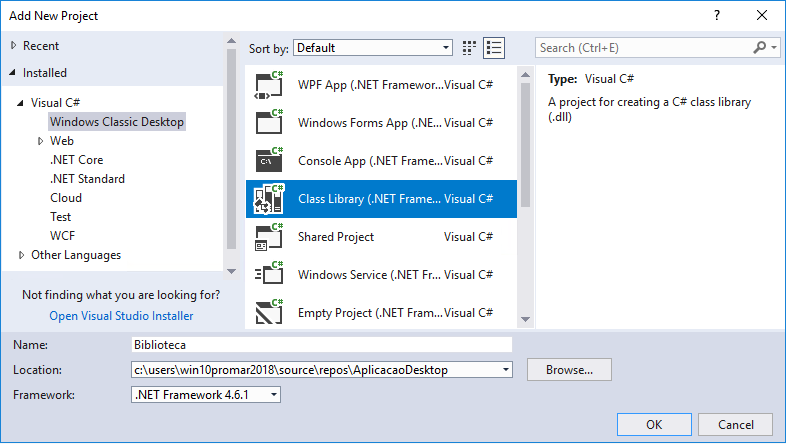
Task: Click the Class Library template icon
Action: 269,199
